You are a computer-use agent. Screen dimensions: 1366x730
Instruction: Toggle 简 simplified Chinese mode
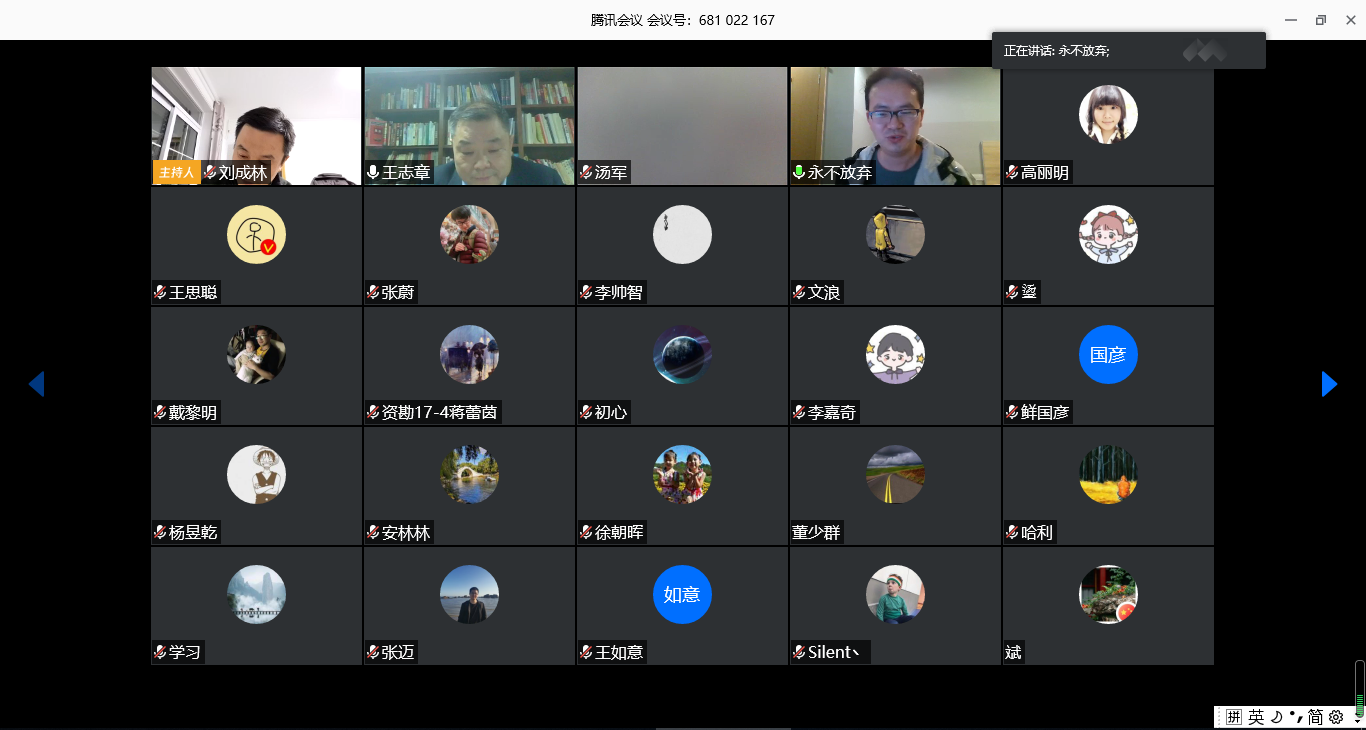(1315, 717)
